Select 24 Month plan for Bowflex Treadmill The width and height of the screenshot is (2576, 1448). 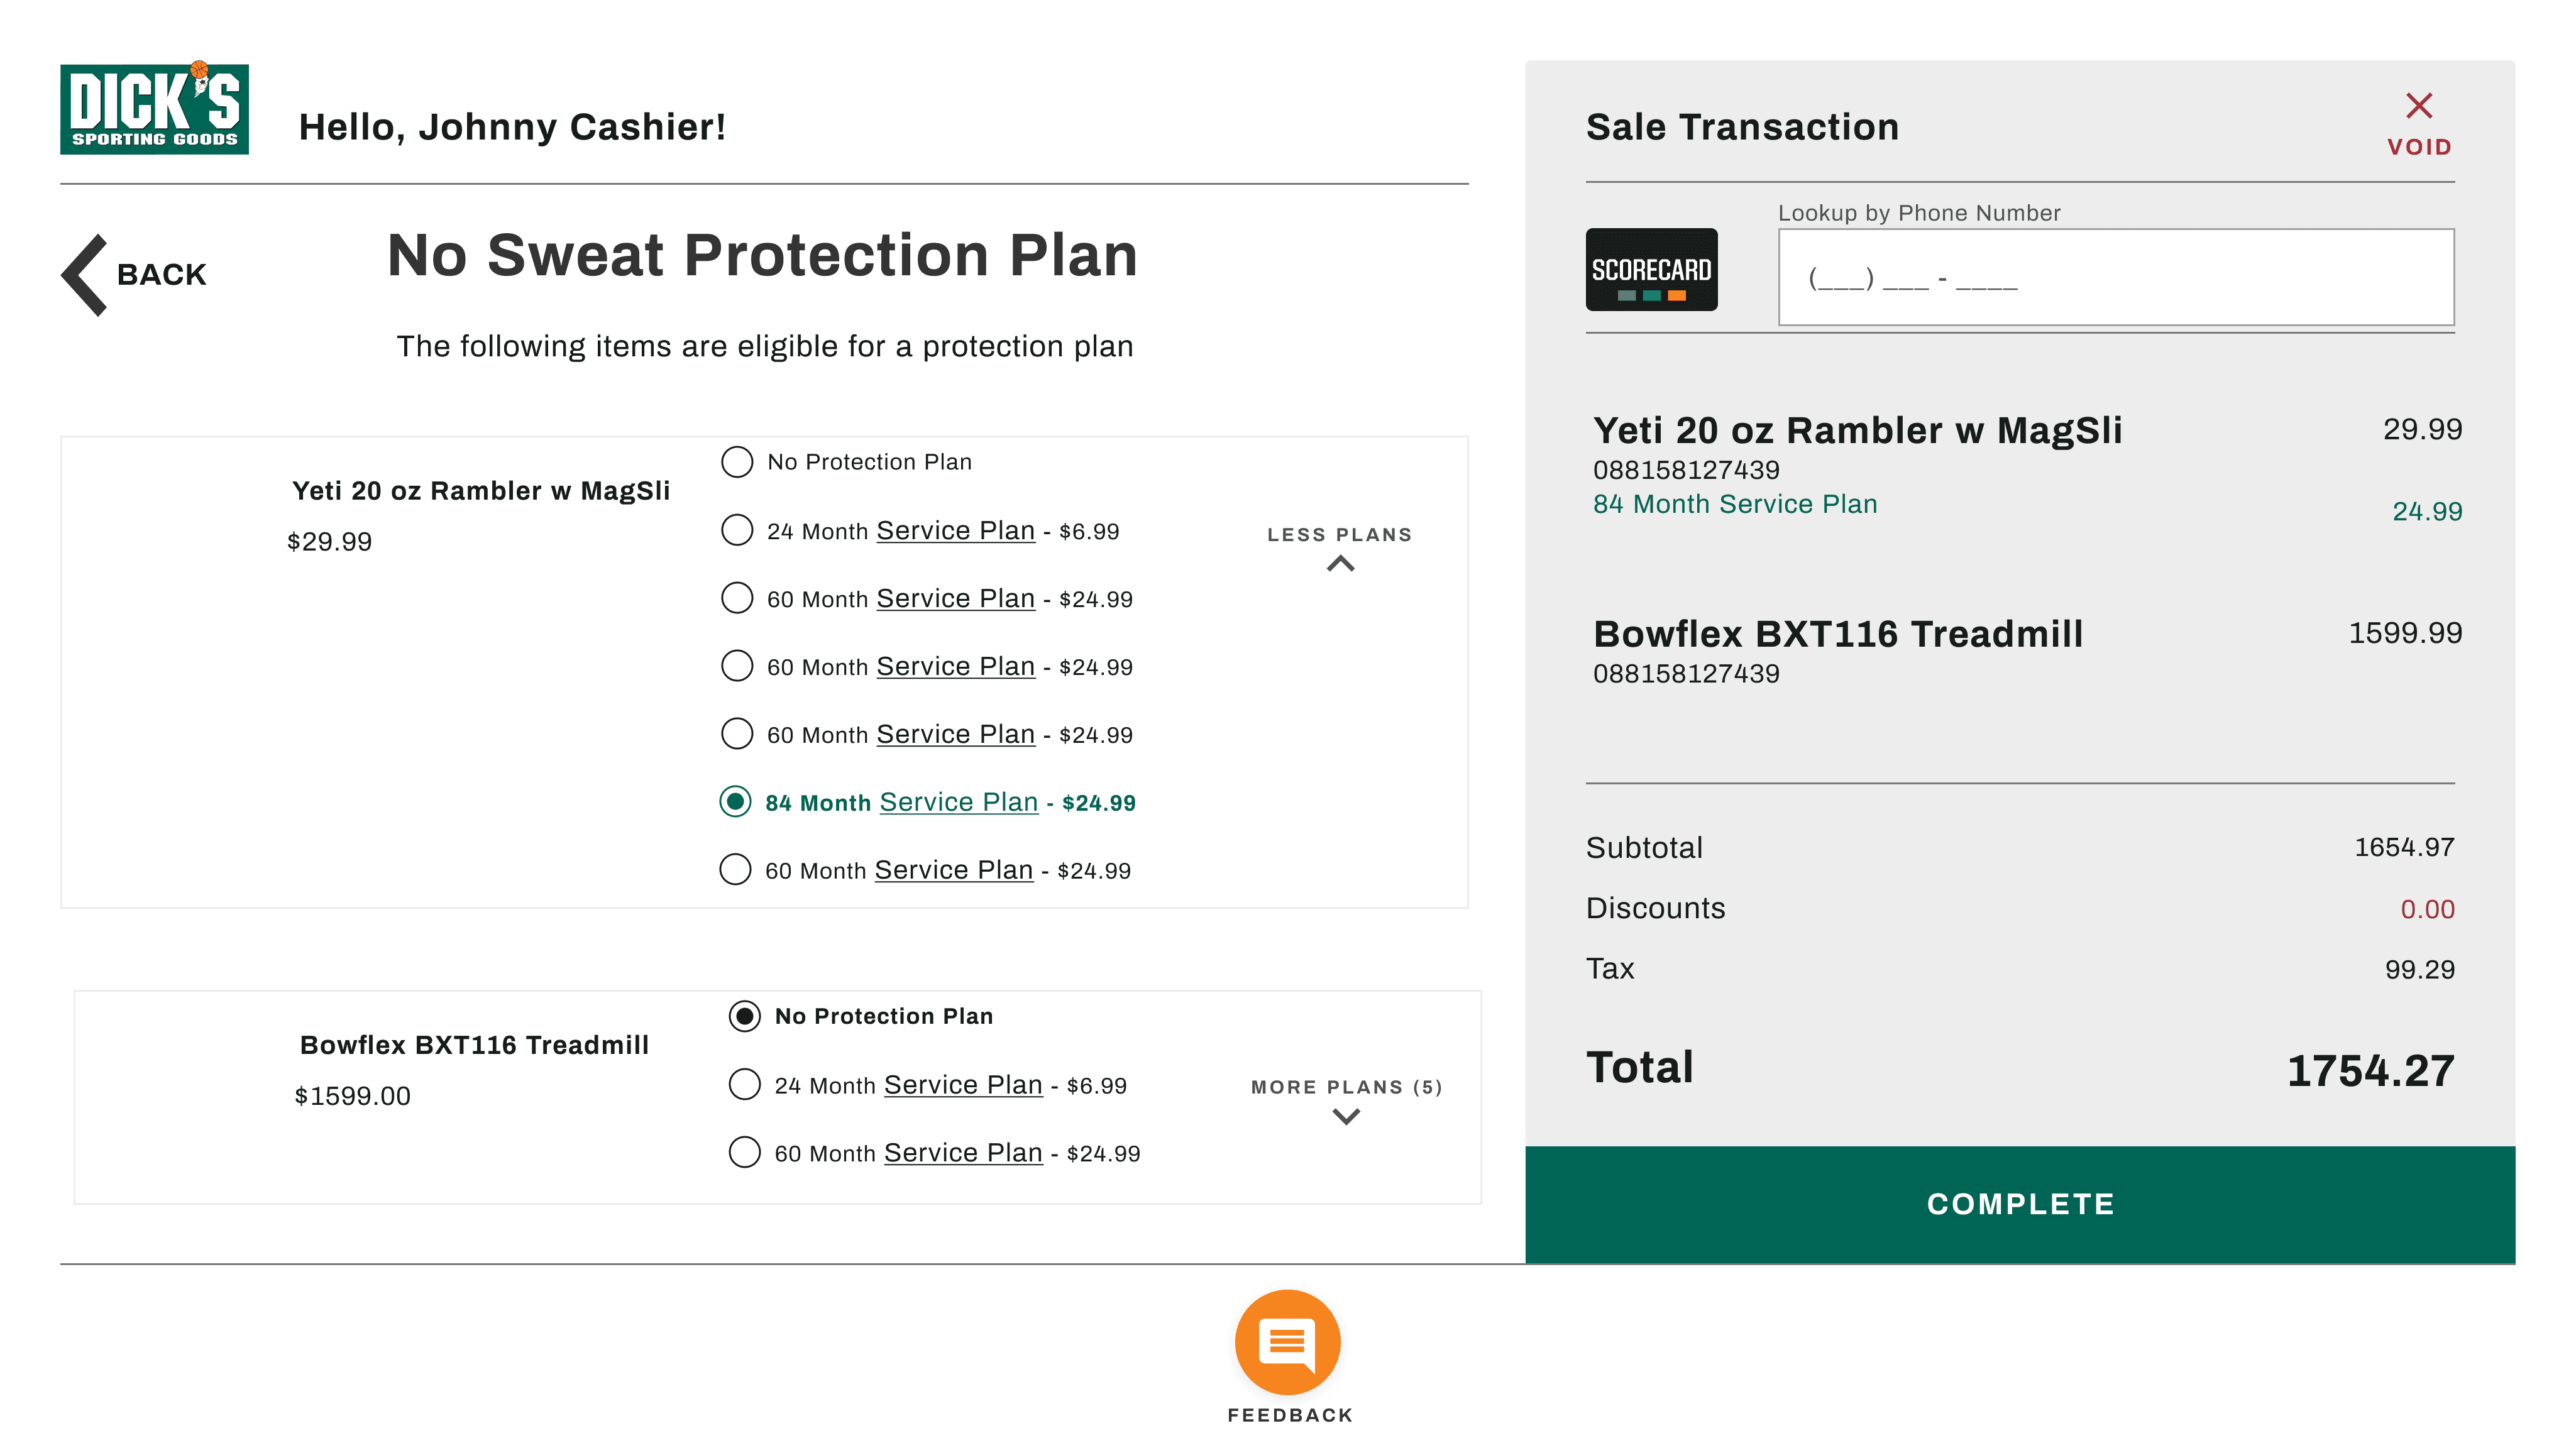point(744,1084)
